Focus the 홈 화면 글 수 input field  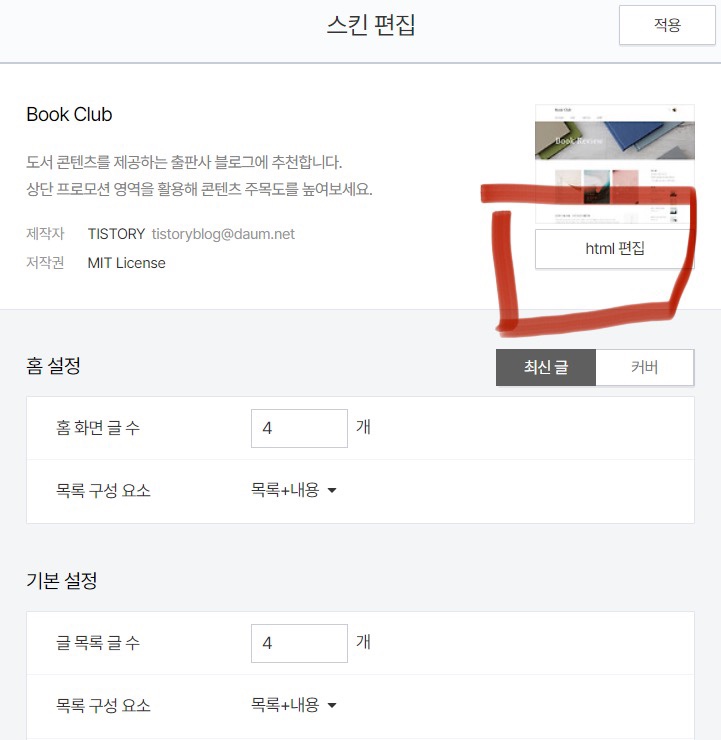coord(299,429)
